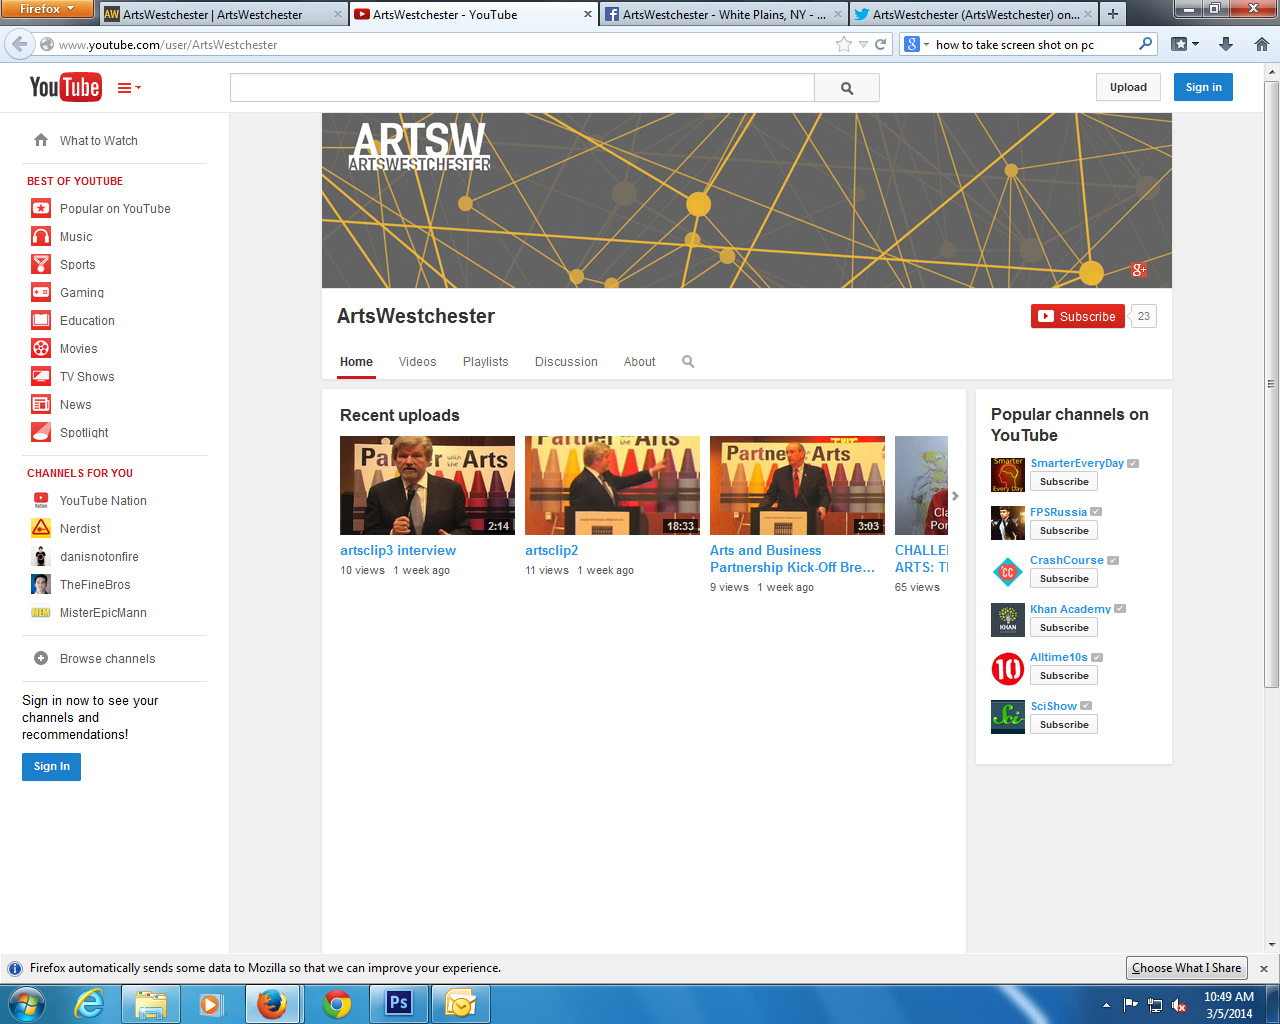This screenshot has width=1280, height=1024.
Task: Open the FPSRussia channel link
Action: 1058,512
